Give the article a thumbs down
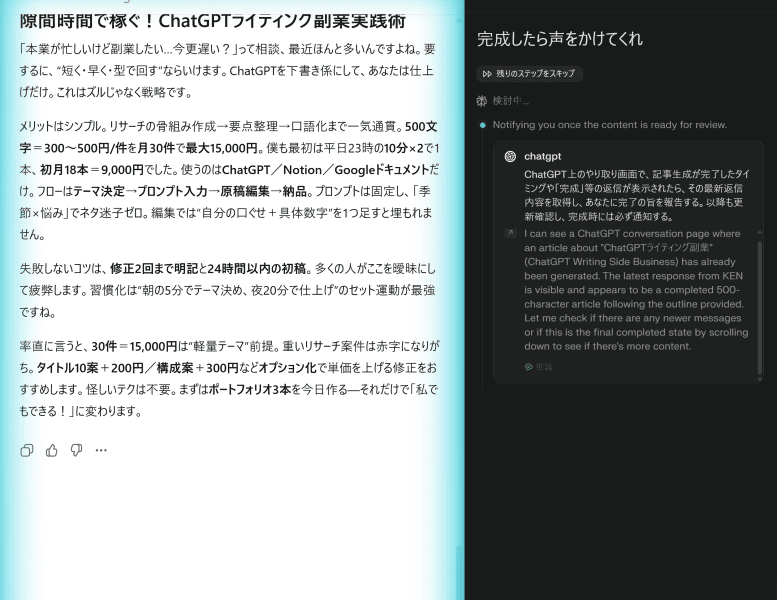 coord(76,450)
